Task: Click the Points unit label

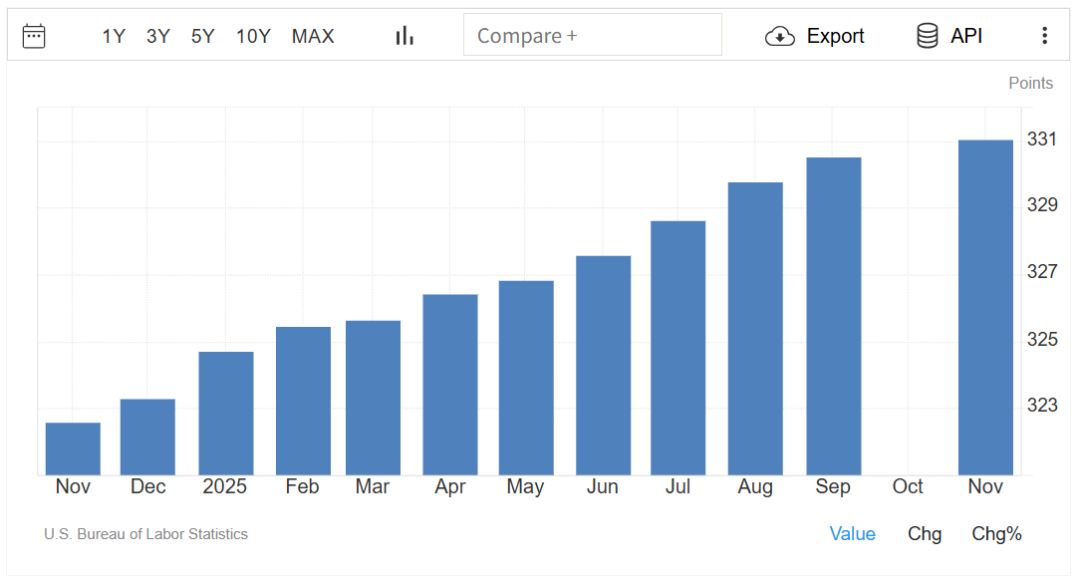Action: tap(1030, 83)
